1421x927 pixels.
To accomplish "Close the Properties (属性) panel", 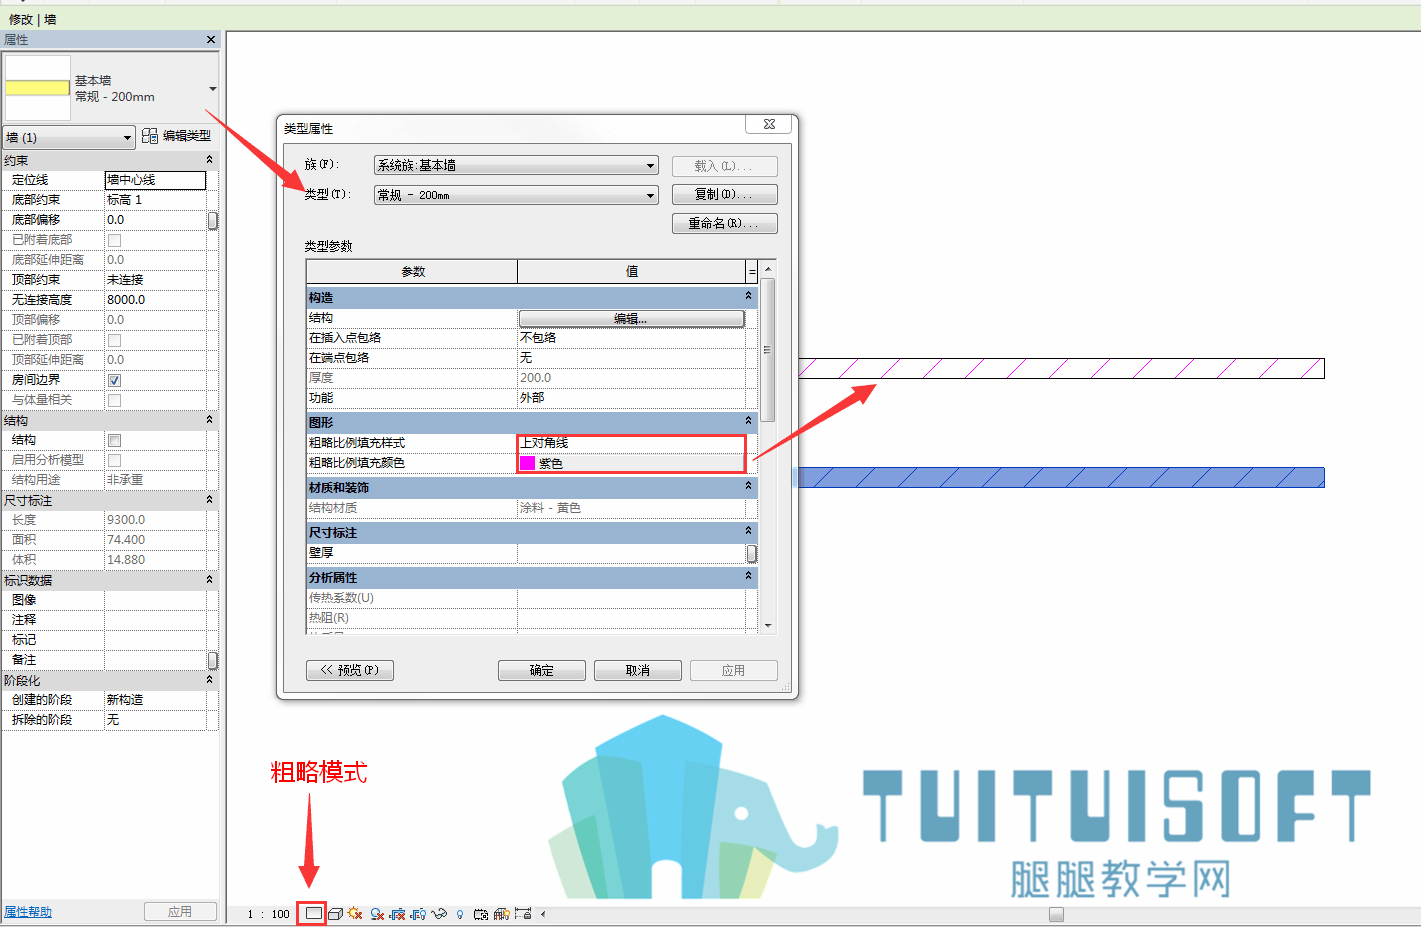I will coord(211,39).
